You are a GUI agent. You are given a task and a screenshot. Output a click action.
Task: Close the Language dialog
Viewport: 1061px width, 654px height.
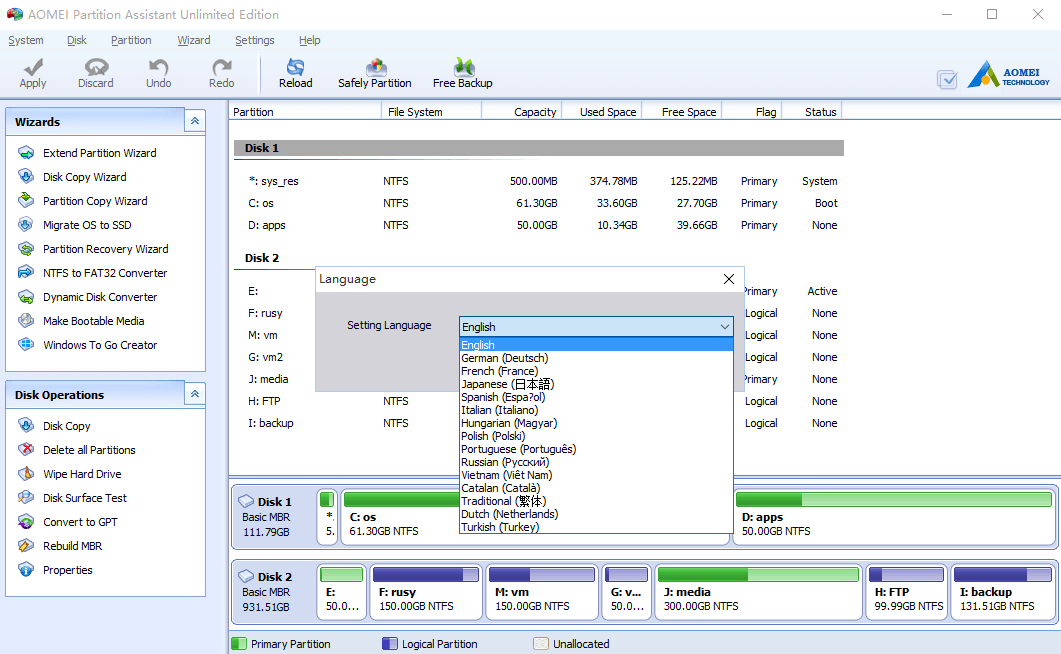(729, 279)
